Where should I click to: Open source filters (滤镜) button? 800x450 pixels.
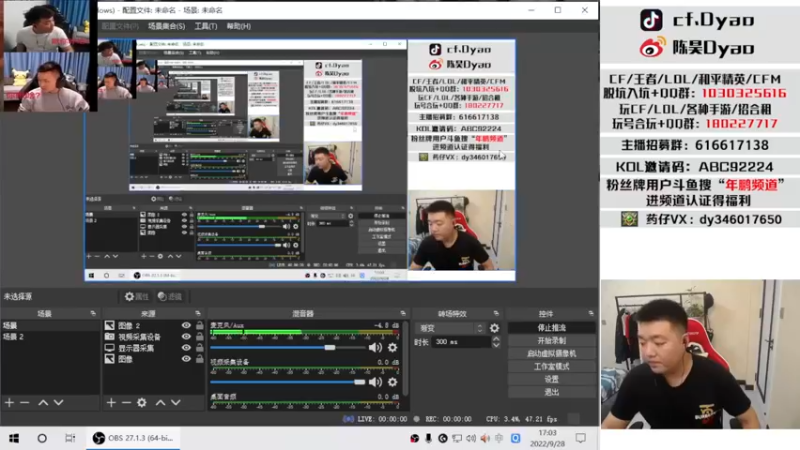coord(170,296)
